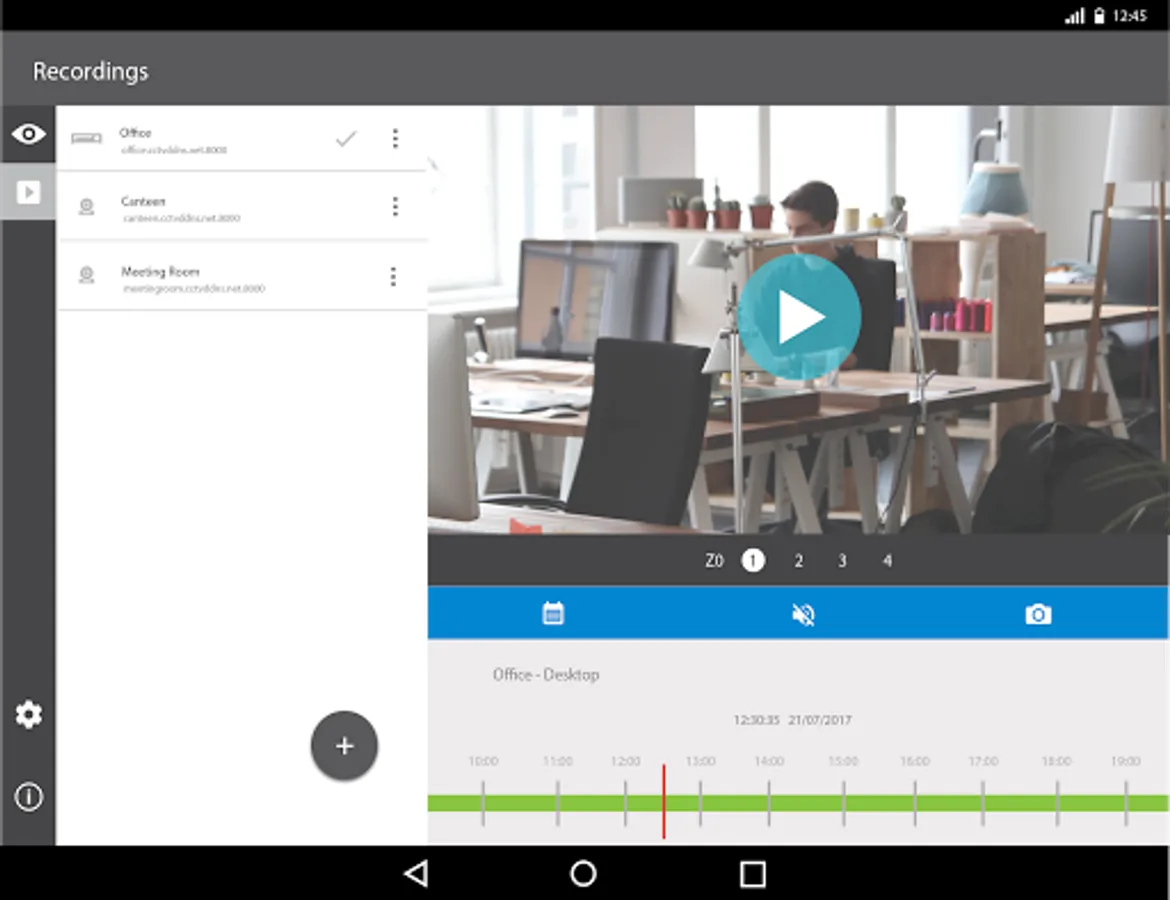The width and height of the screenshot is (1170, 900).
Task: Open info icon in sidebar
Action: 28,797
